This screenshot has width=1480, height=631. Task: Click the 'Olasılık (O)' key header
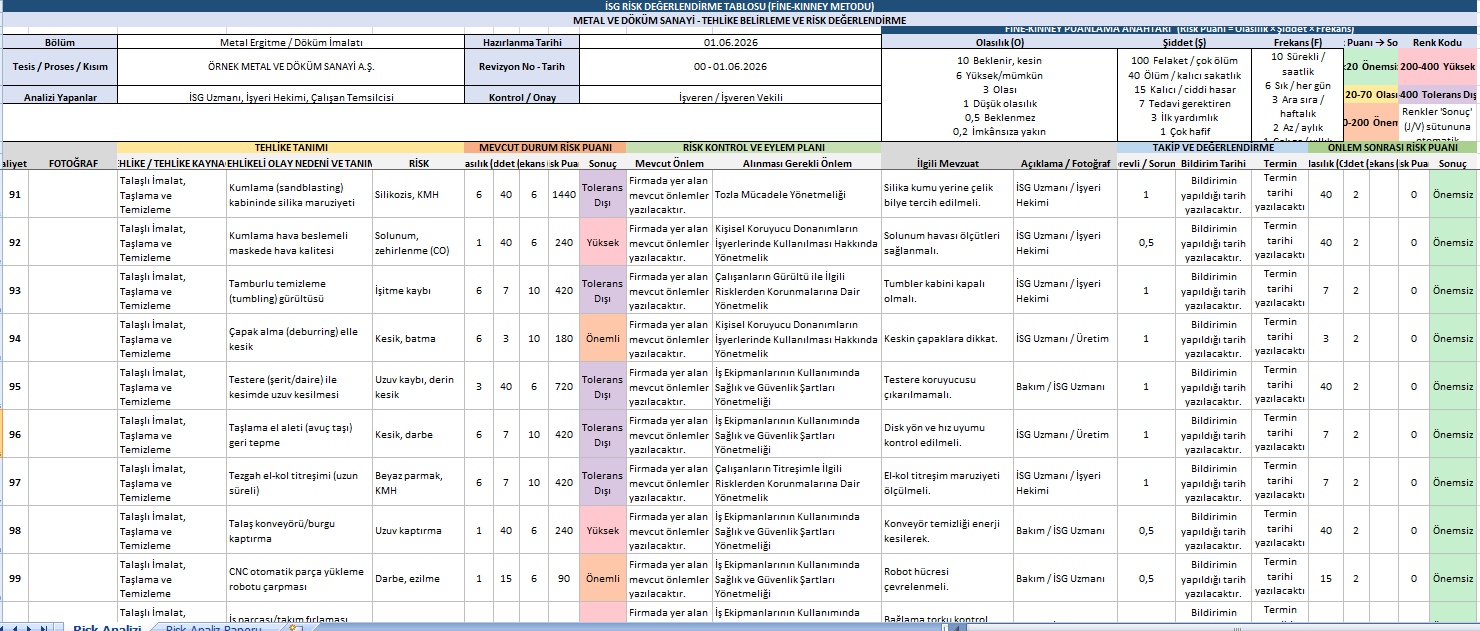[x=999, y=43]
